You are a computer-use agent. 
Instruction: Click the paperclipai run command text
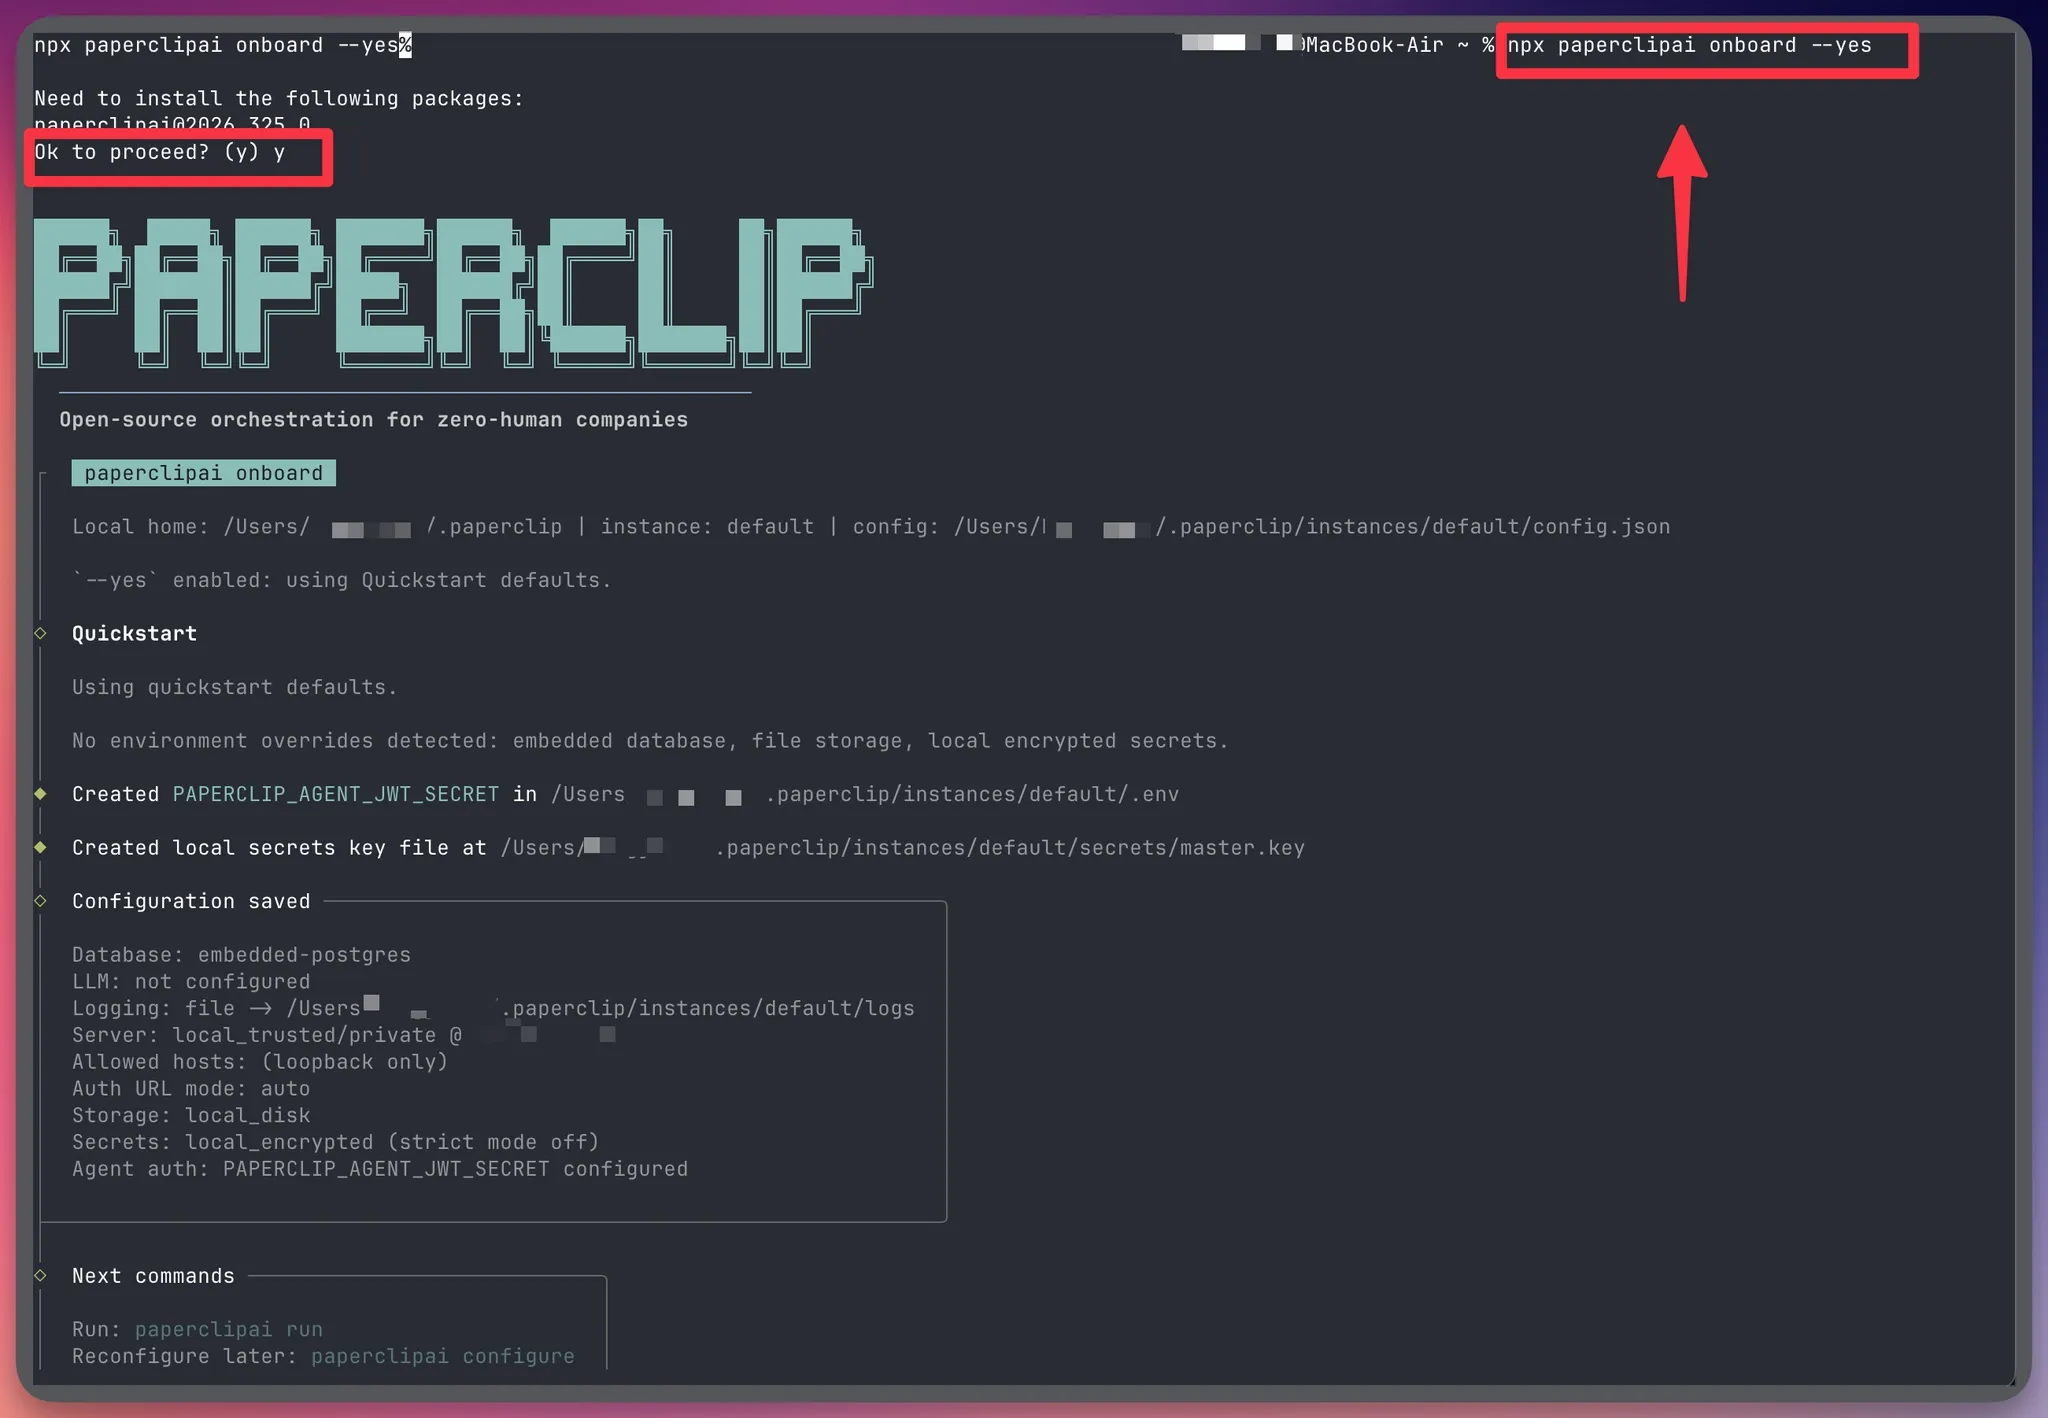point(228,1329)
